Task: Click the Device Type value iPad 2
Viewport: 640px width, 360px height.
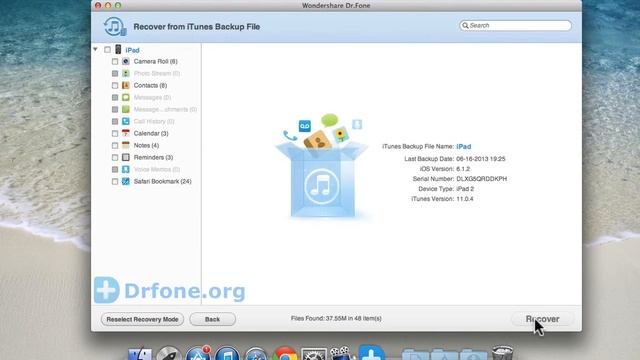Action: click(x=465, y=189)
